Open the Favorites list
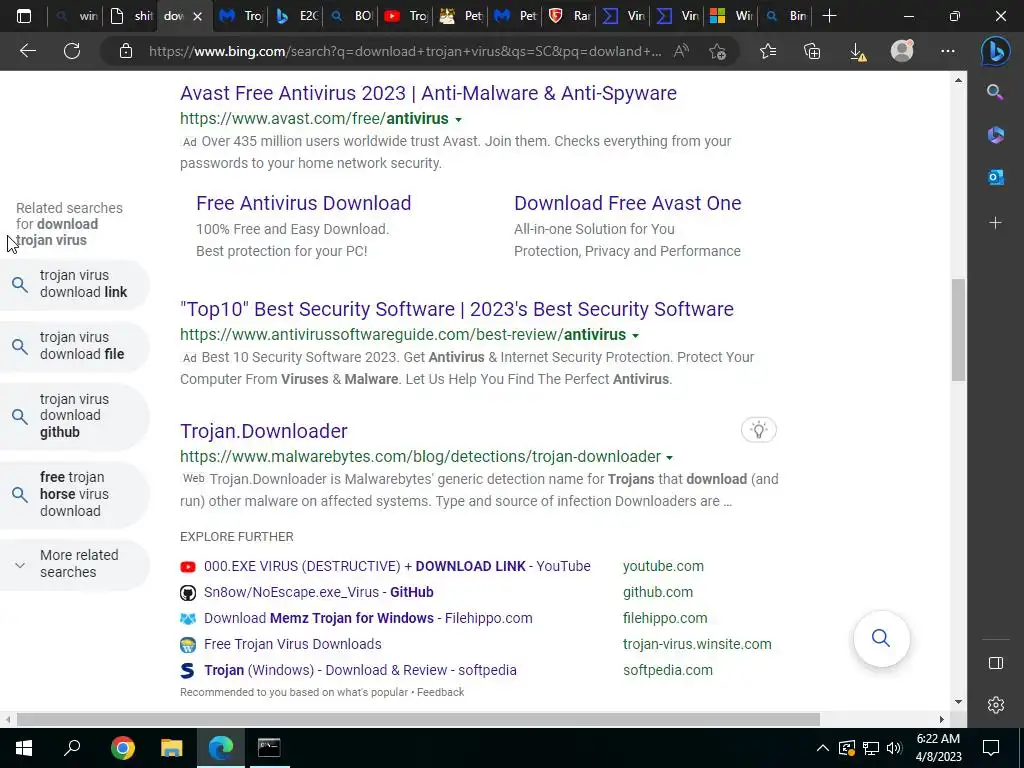1024x768 pixels. click(x=768, y=51)
